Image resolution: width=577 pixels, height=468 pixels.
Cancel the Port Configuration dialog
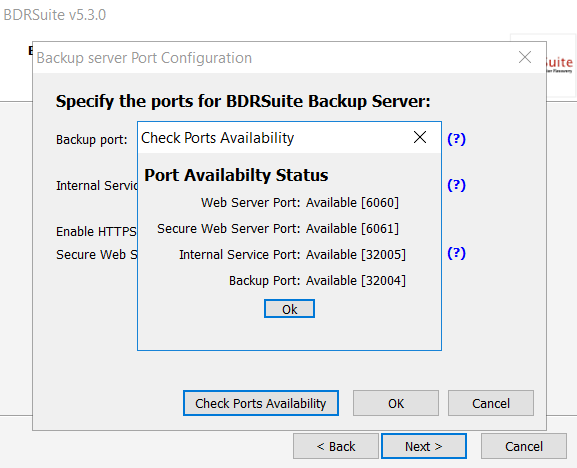pyautogui.click(x=491, y=403)
